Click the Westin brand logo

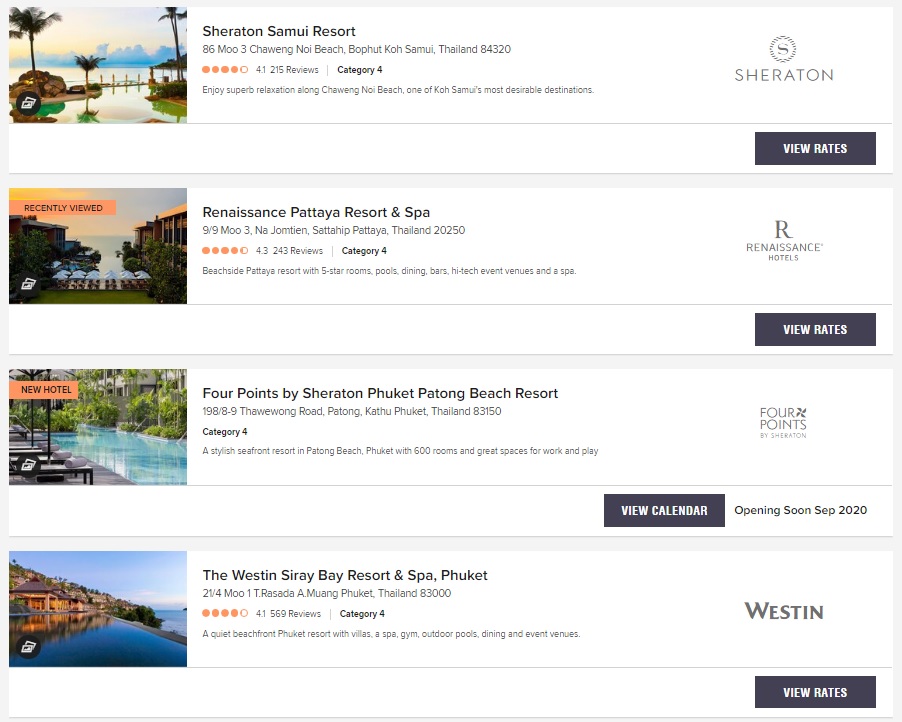coord(783,610)
